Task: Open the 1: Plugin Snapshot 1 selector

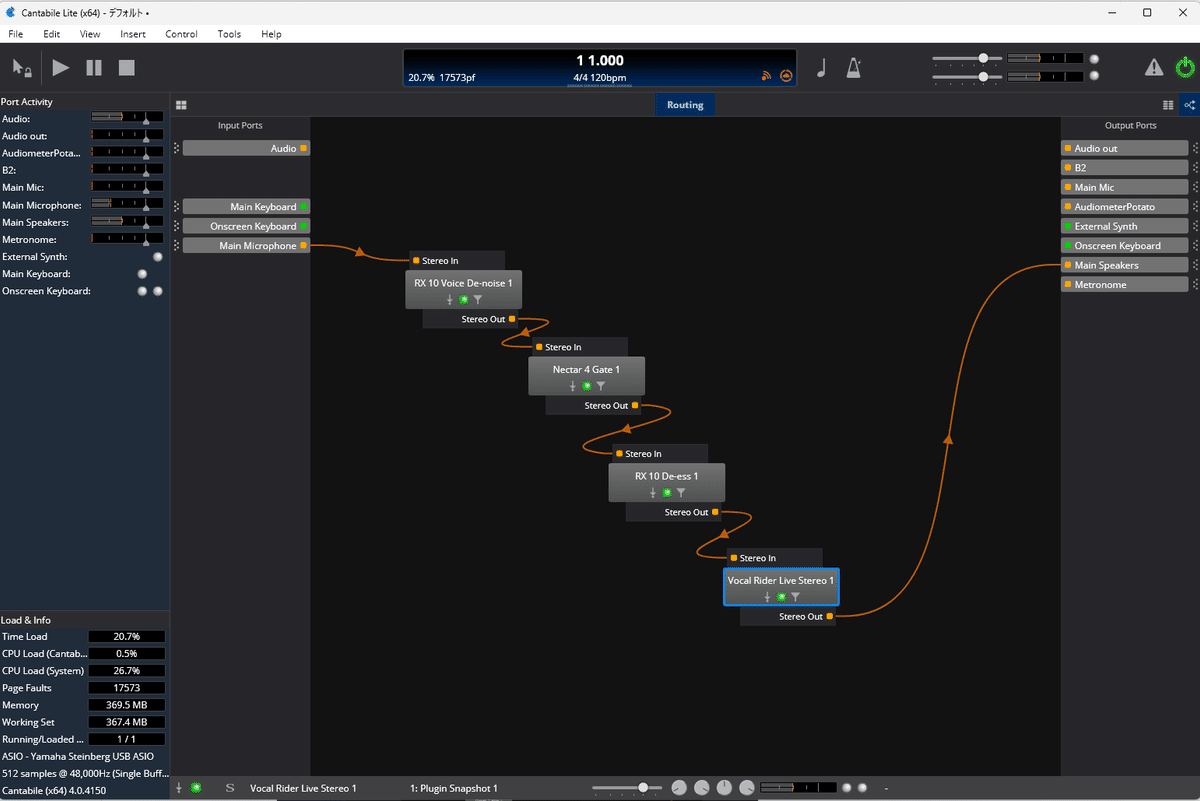Action: tap(454, 788)
